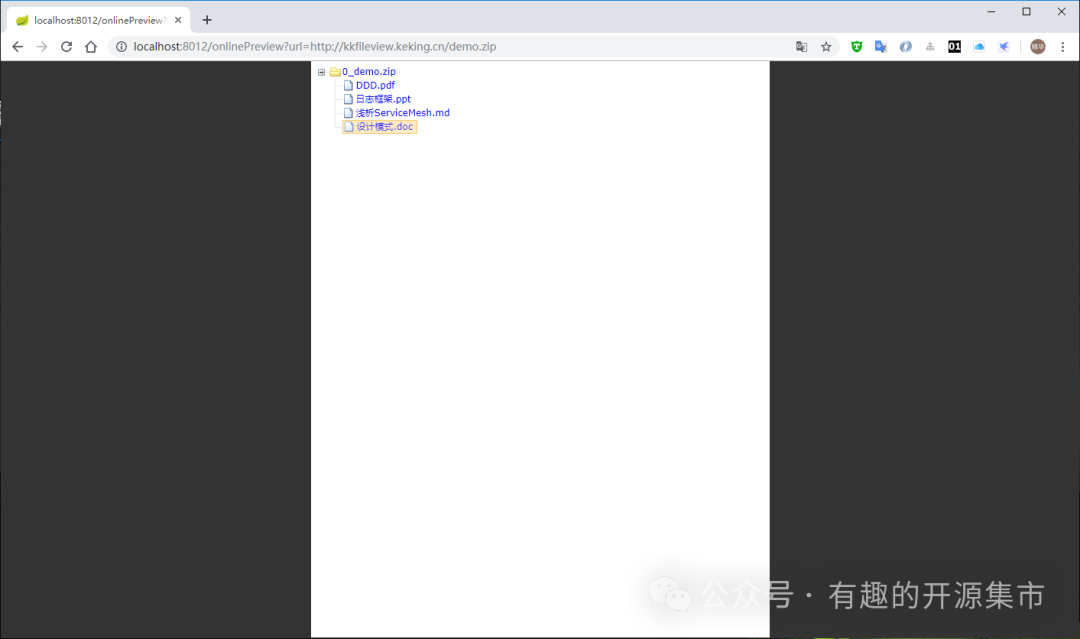
Task: Open the highlighted 设计模式.doc file
Action: point(385,127)
